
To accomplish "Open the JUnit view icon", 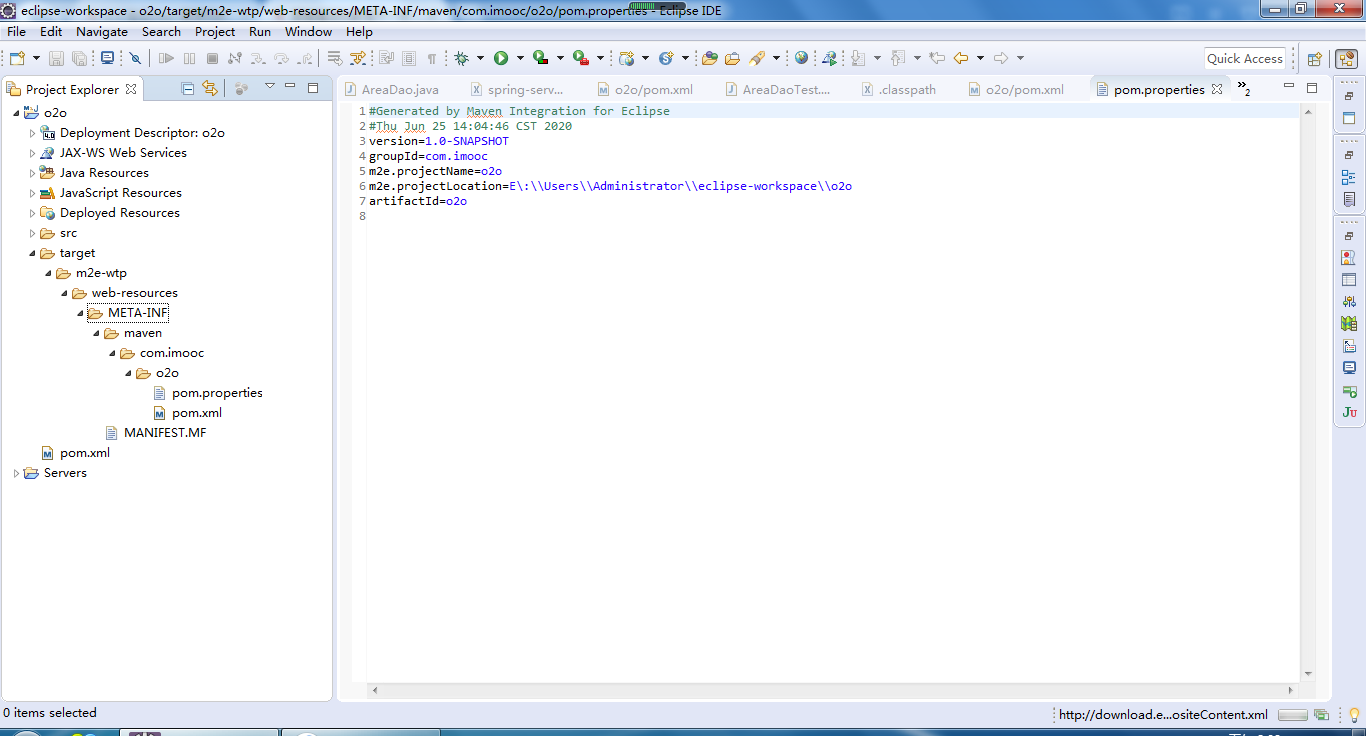I will (1349, 412).
